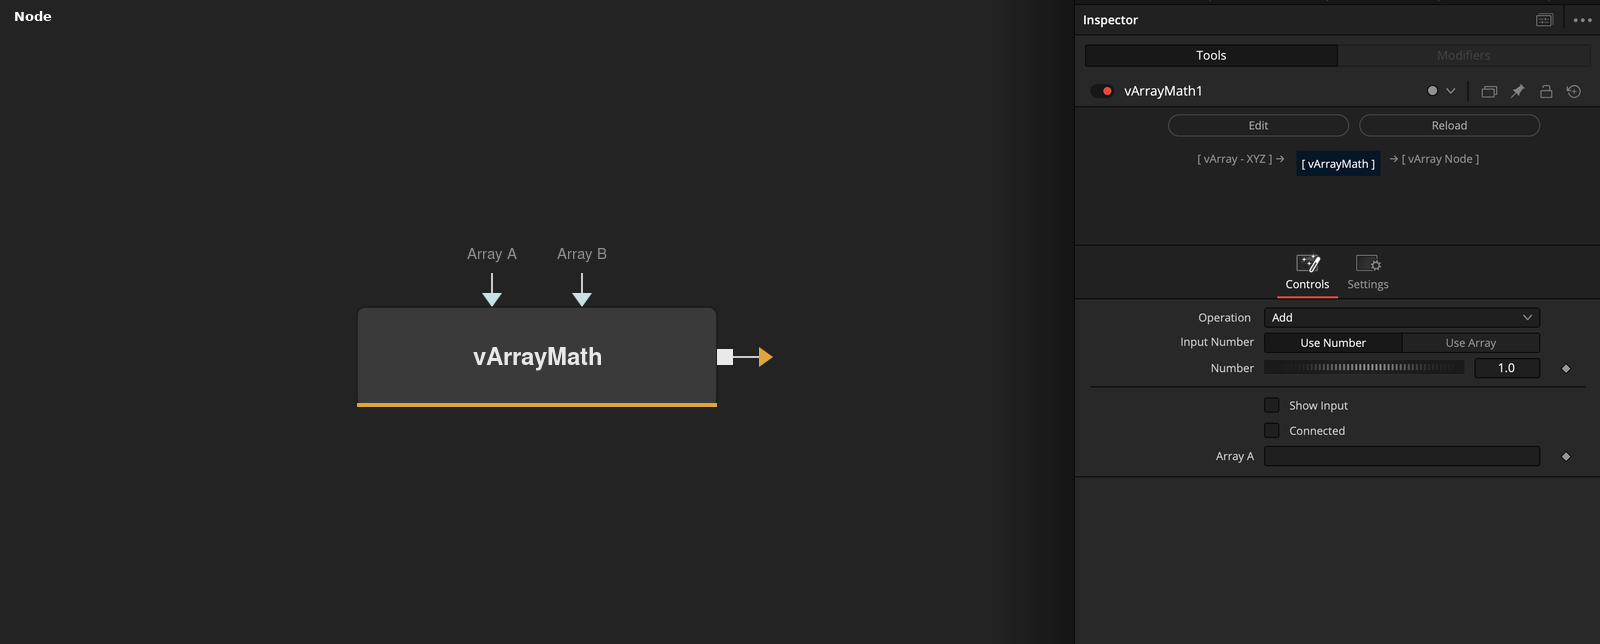The height and width of the screenshot is (644, 1600).
Task: Open the Inspector options three-dots menu
Action: [1582, 20]
